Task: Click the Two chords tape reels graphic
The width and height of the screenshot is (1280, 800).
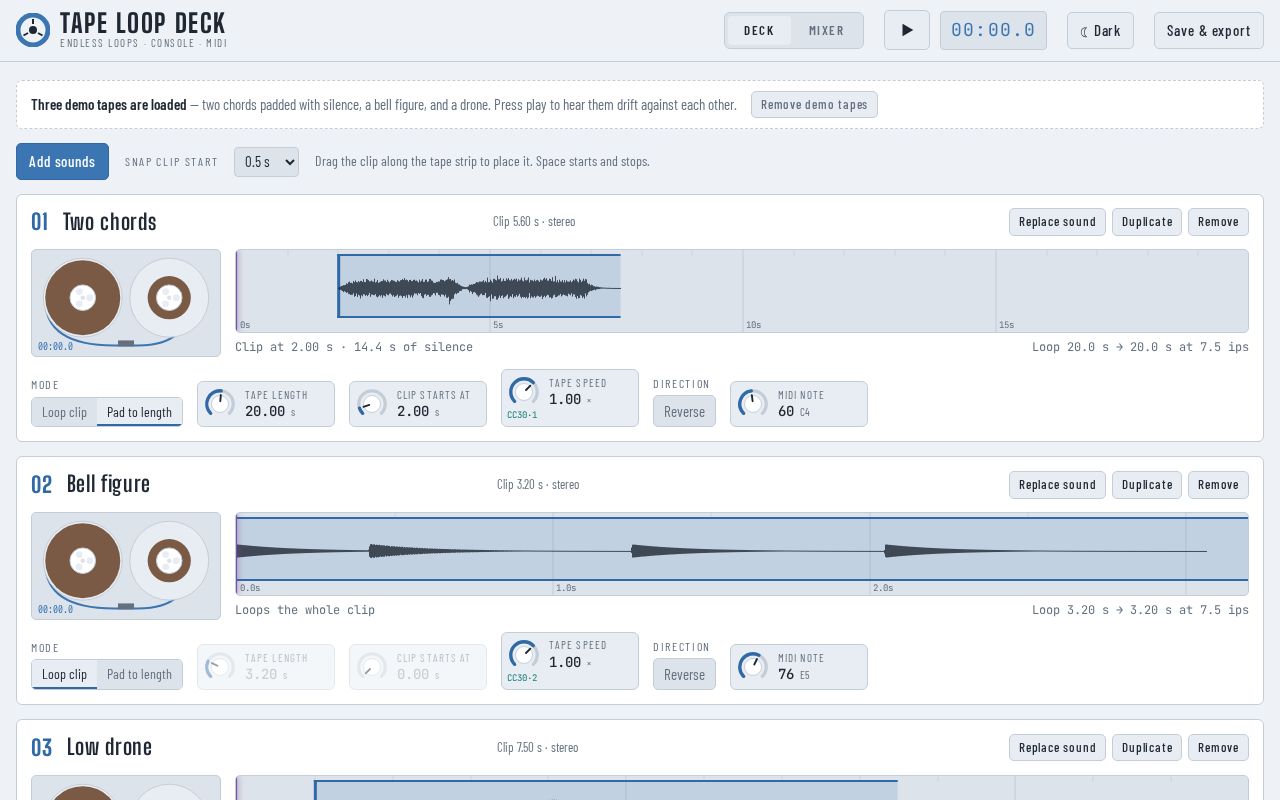Action: 126,303
